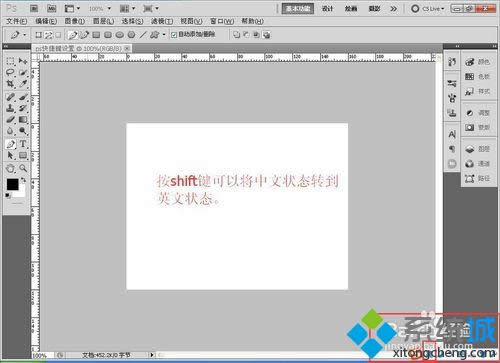Select the Gradient tool
The width and height of the screenshot is (500, 363).
click(x=23, y=119)
